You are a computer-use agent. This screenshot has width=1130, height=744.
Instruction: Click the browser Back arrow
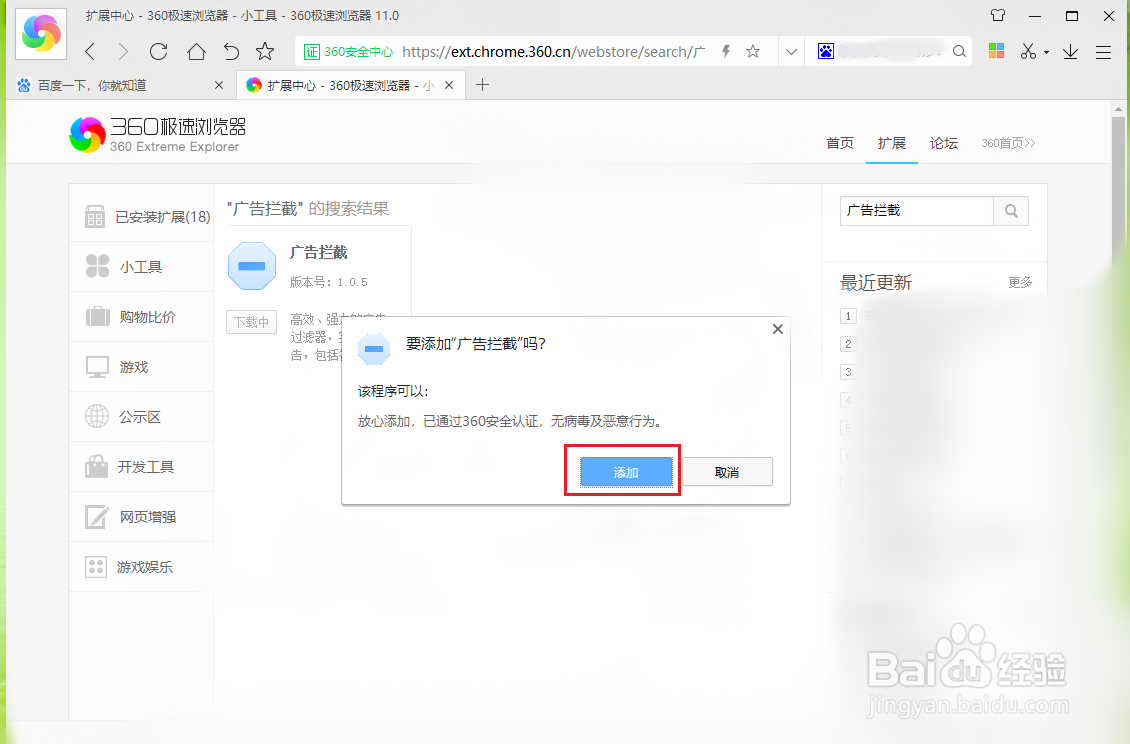click(90, 52)
